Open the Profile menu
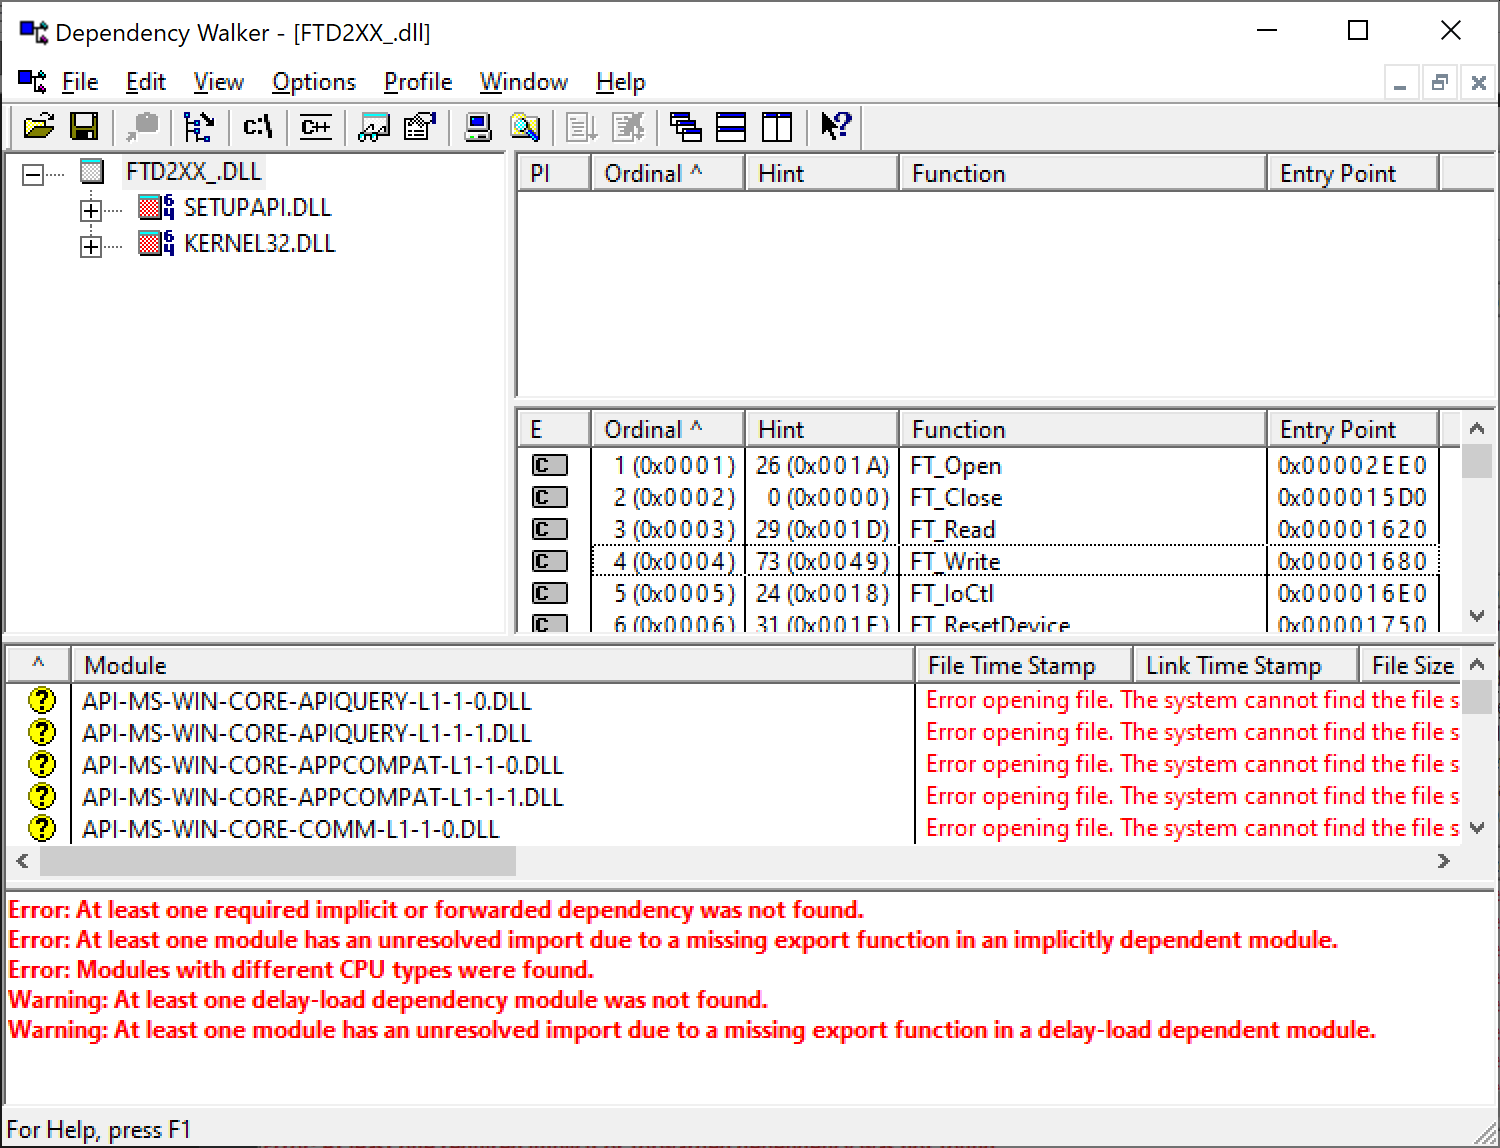The height and width of the screenshot is (1148, 1500). click(x=418, y=82)
